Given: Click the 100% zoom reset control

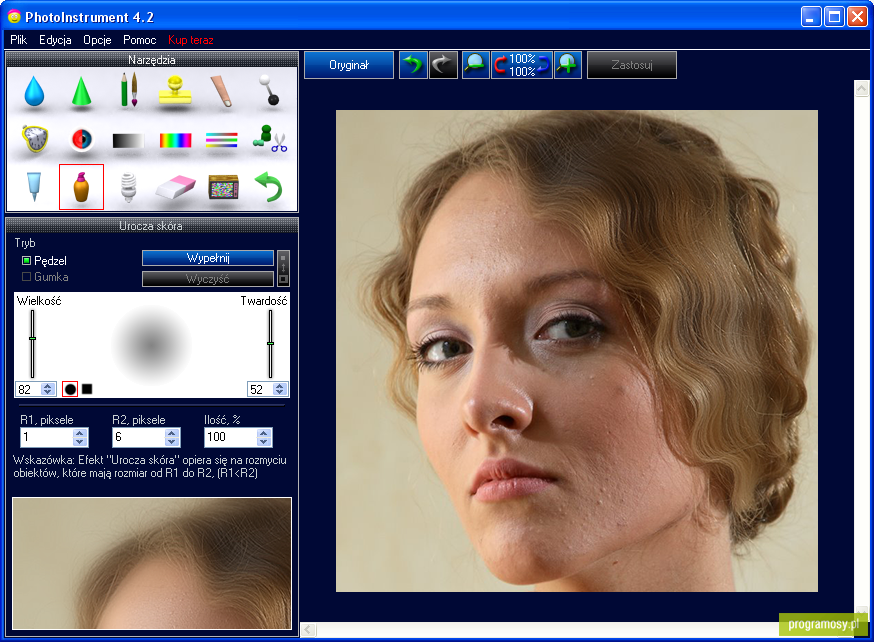Looking at the screenshot, I should pos(522,65).
